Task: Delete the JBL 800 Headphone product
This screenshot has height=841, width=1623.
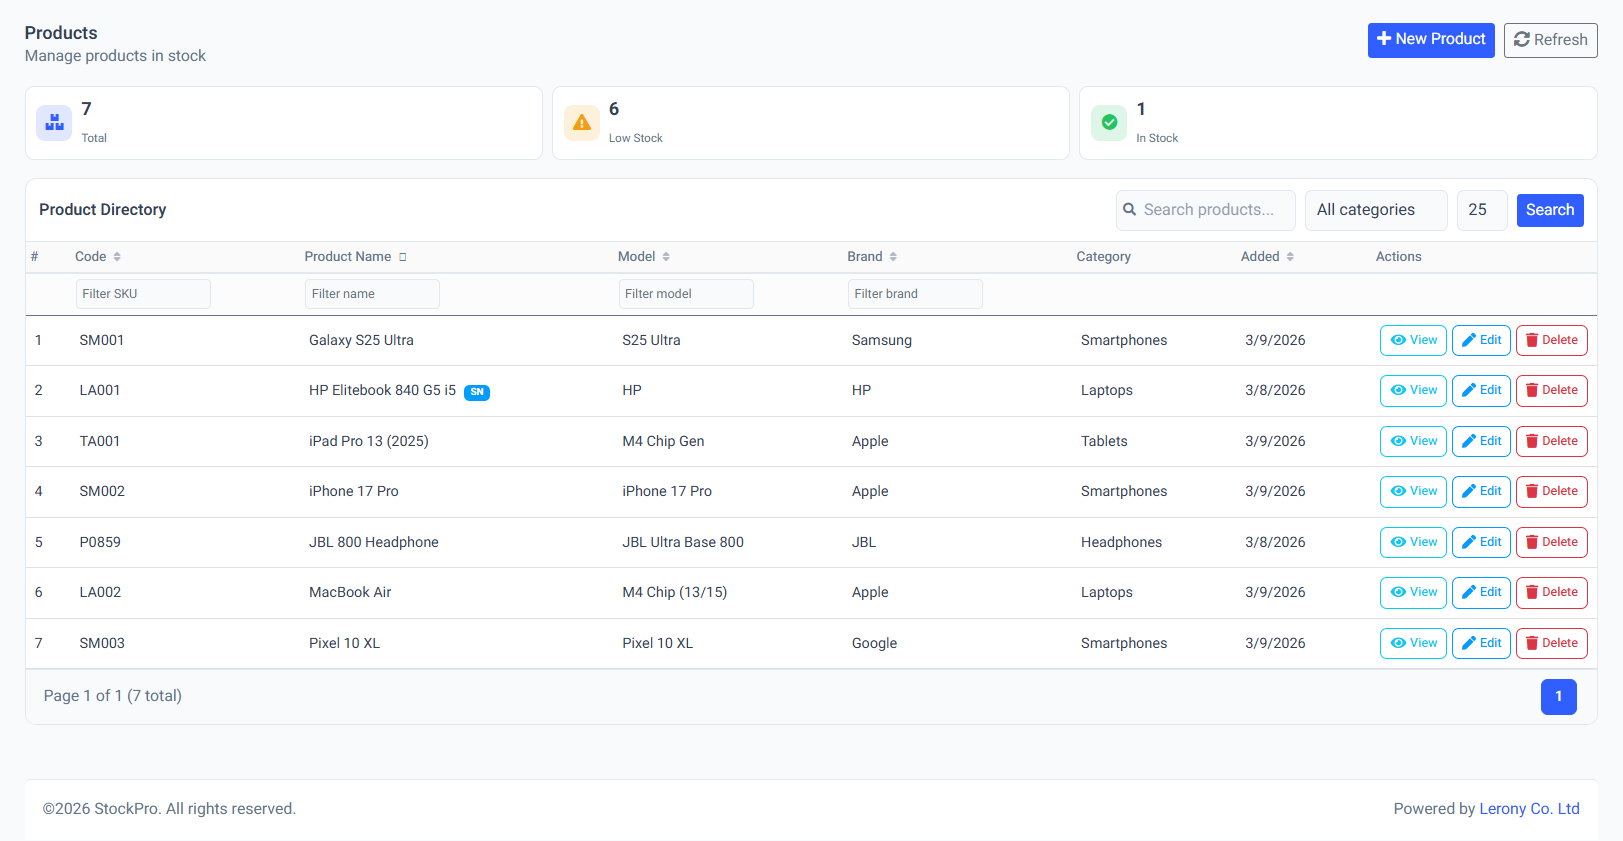Action: click(x=1551, y=542)
